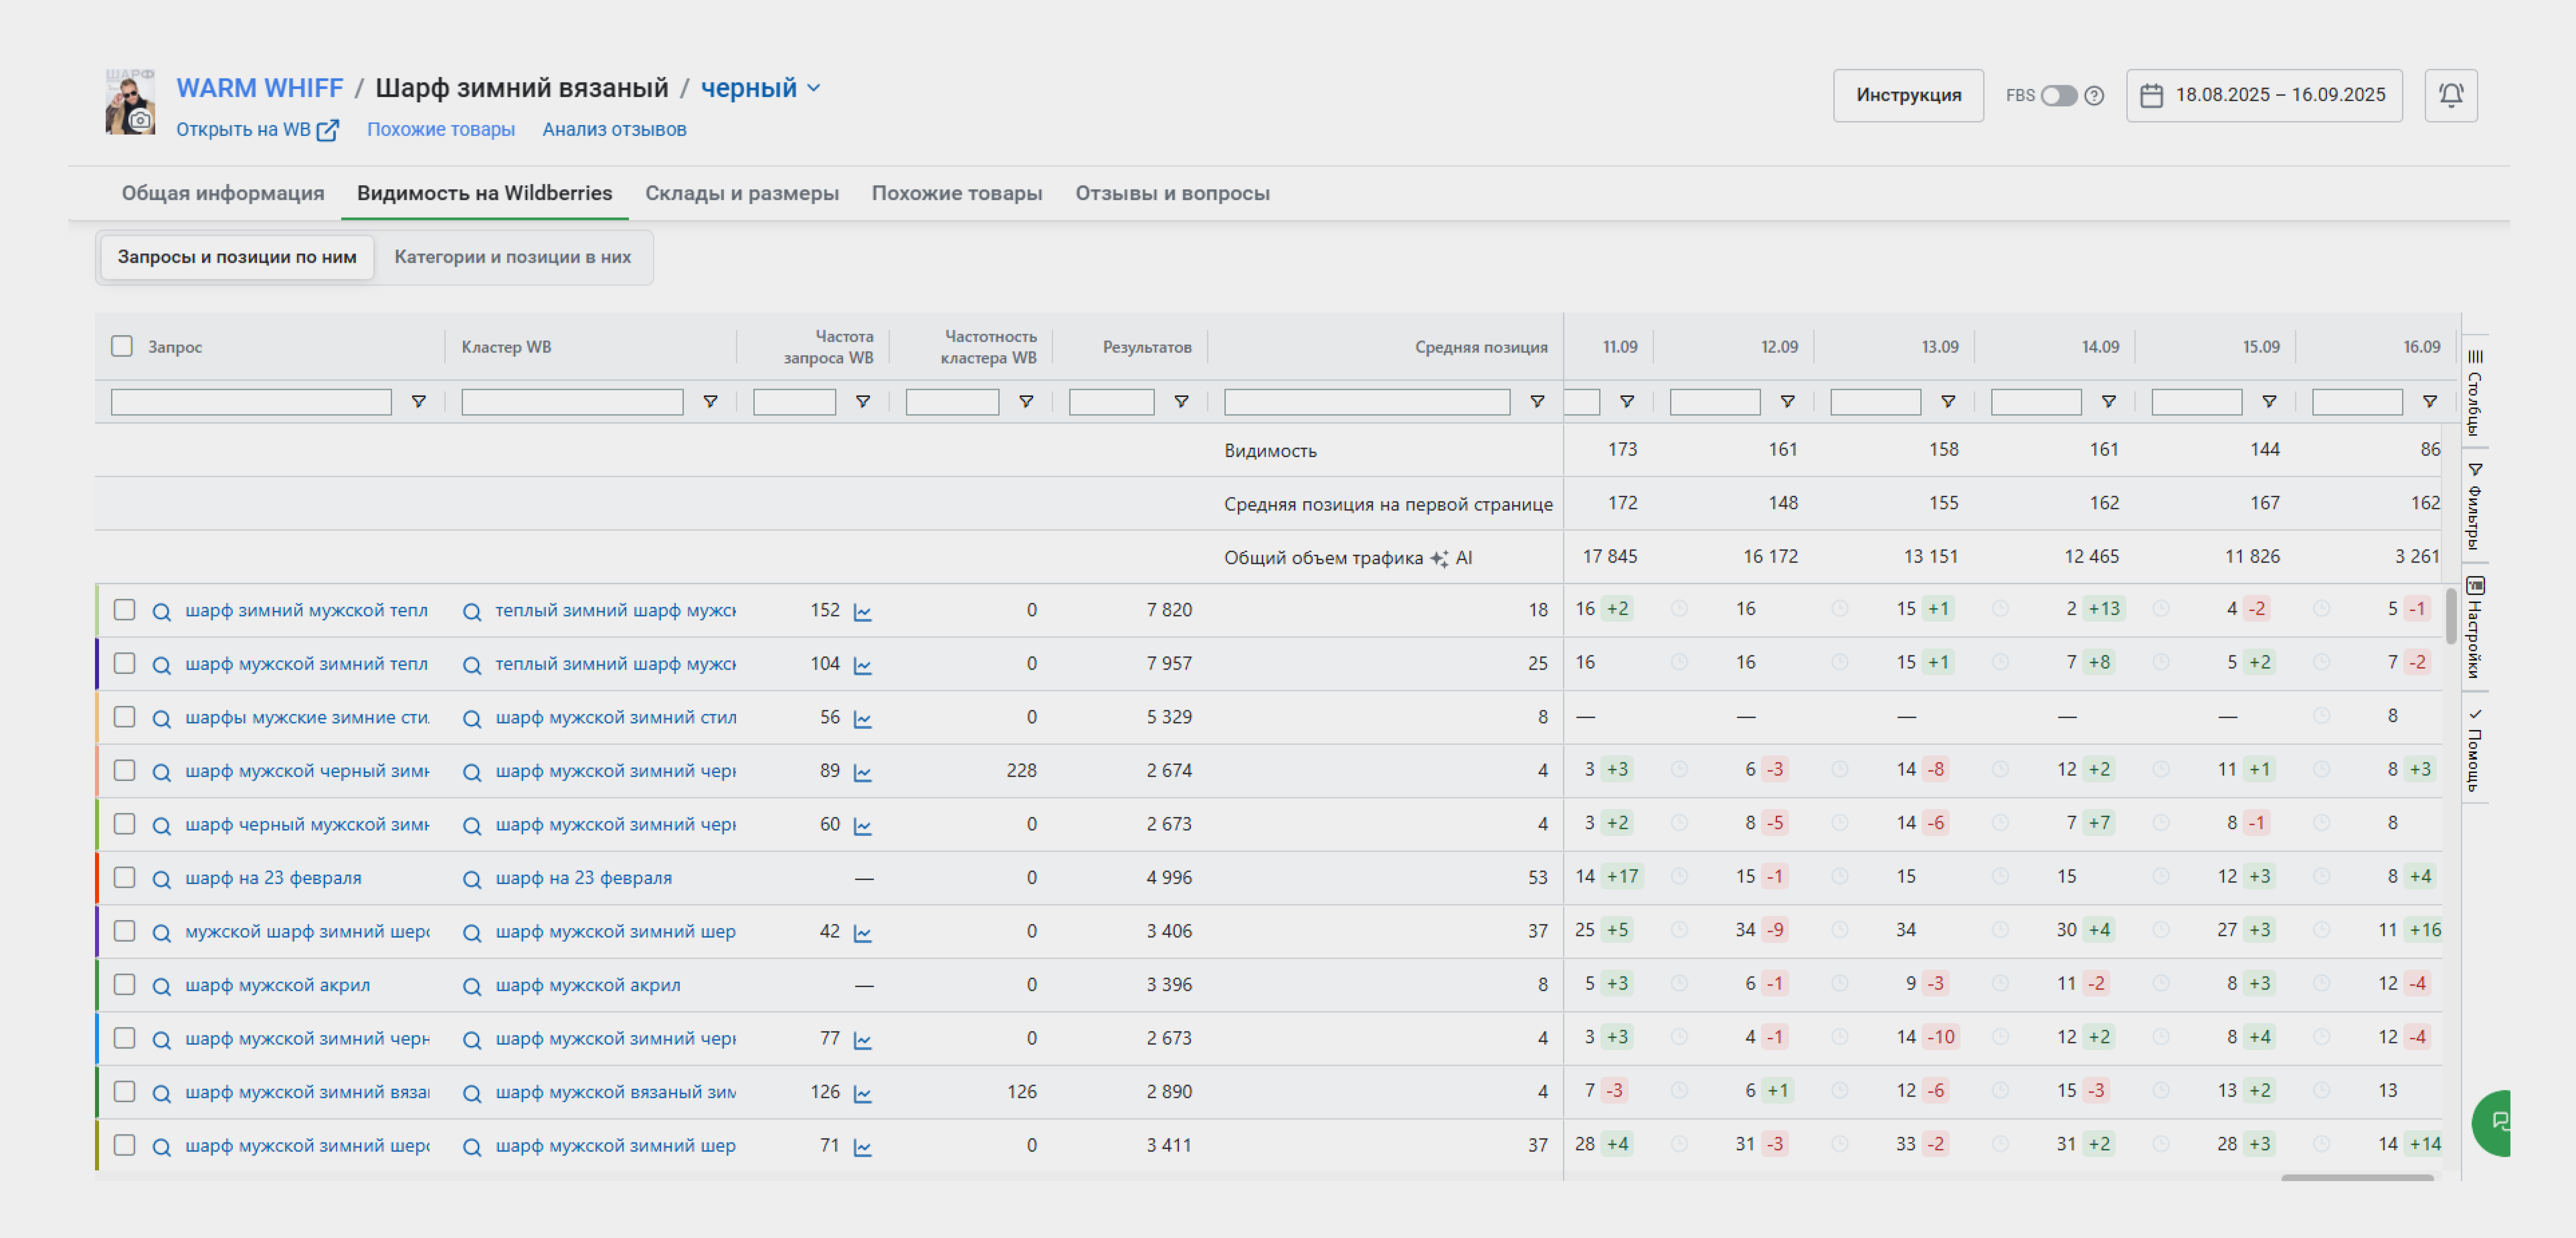Switch to Похожие товары tab
The image size is (2576, 1238).
tap(956, 193)
